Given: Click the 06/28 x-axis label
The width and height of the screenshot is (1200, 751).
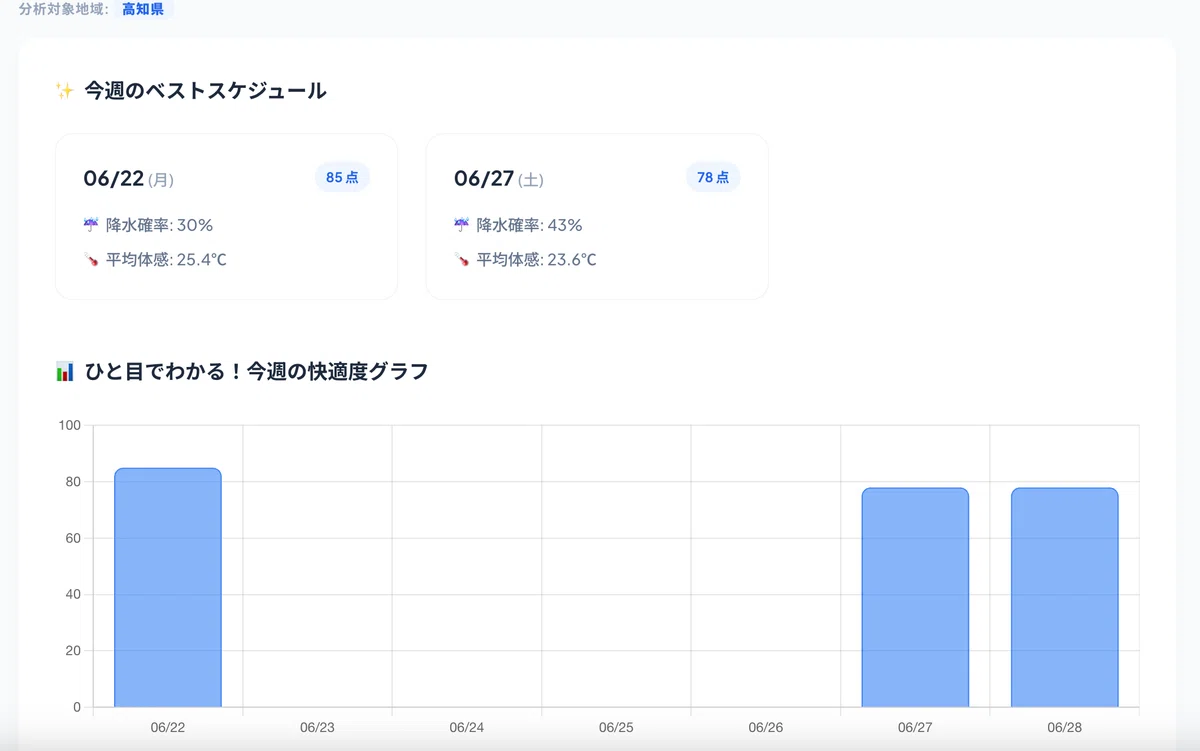Looking at the screenshot, I should pos(1064,728).
